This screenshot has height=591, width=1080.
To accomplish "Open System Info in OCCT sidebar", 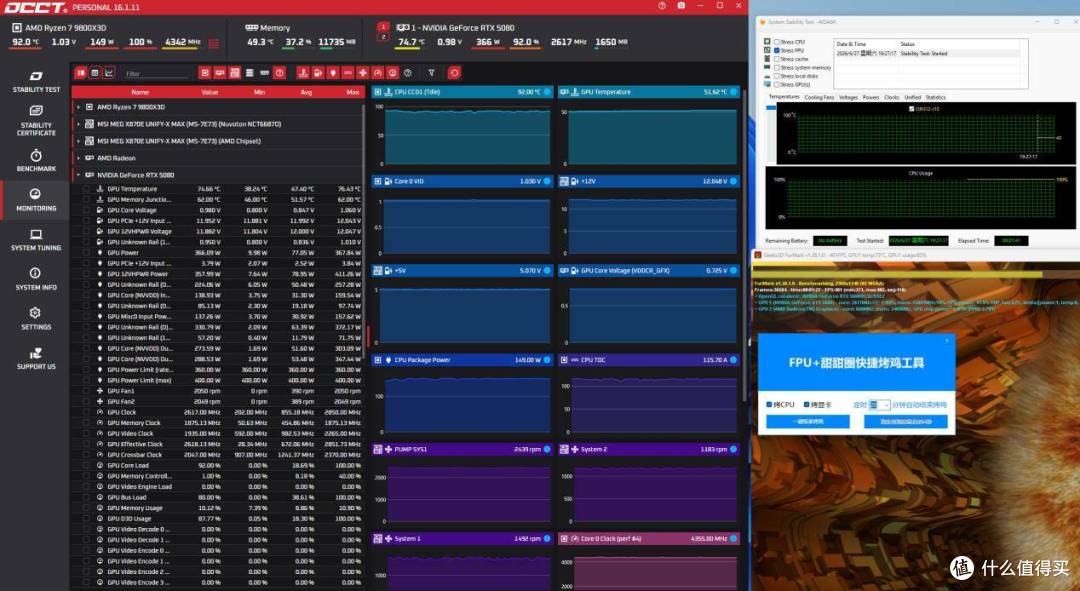I will 36,278.
